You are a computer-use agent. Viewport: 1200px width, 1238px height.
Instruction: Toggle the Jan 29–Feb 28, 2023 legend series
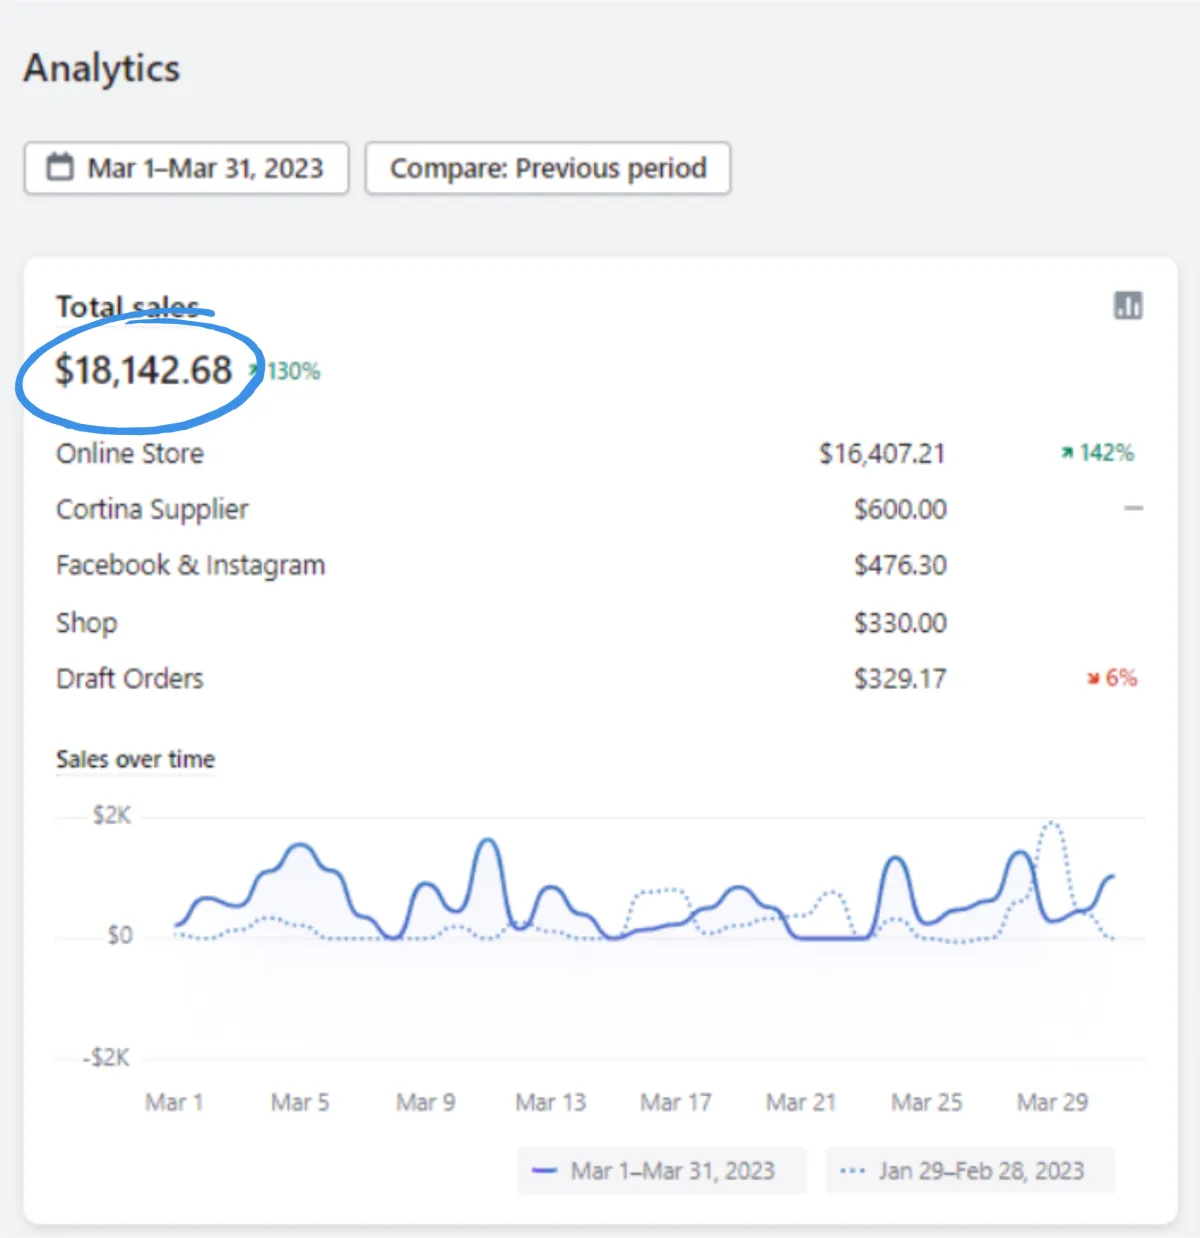click(969, 1171)
